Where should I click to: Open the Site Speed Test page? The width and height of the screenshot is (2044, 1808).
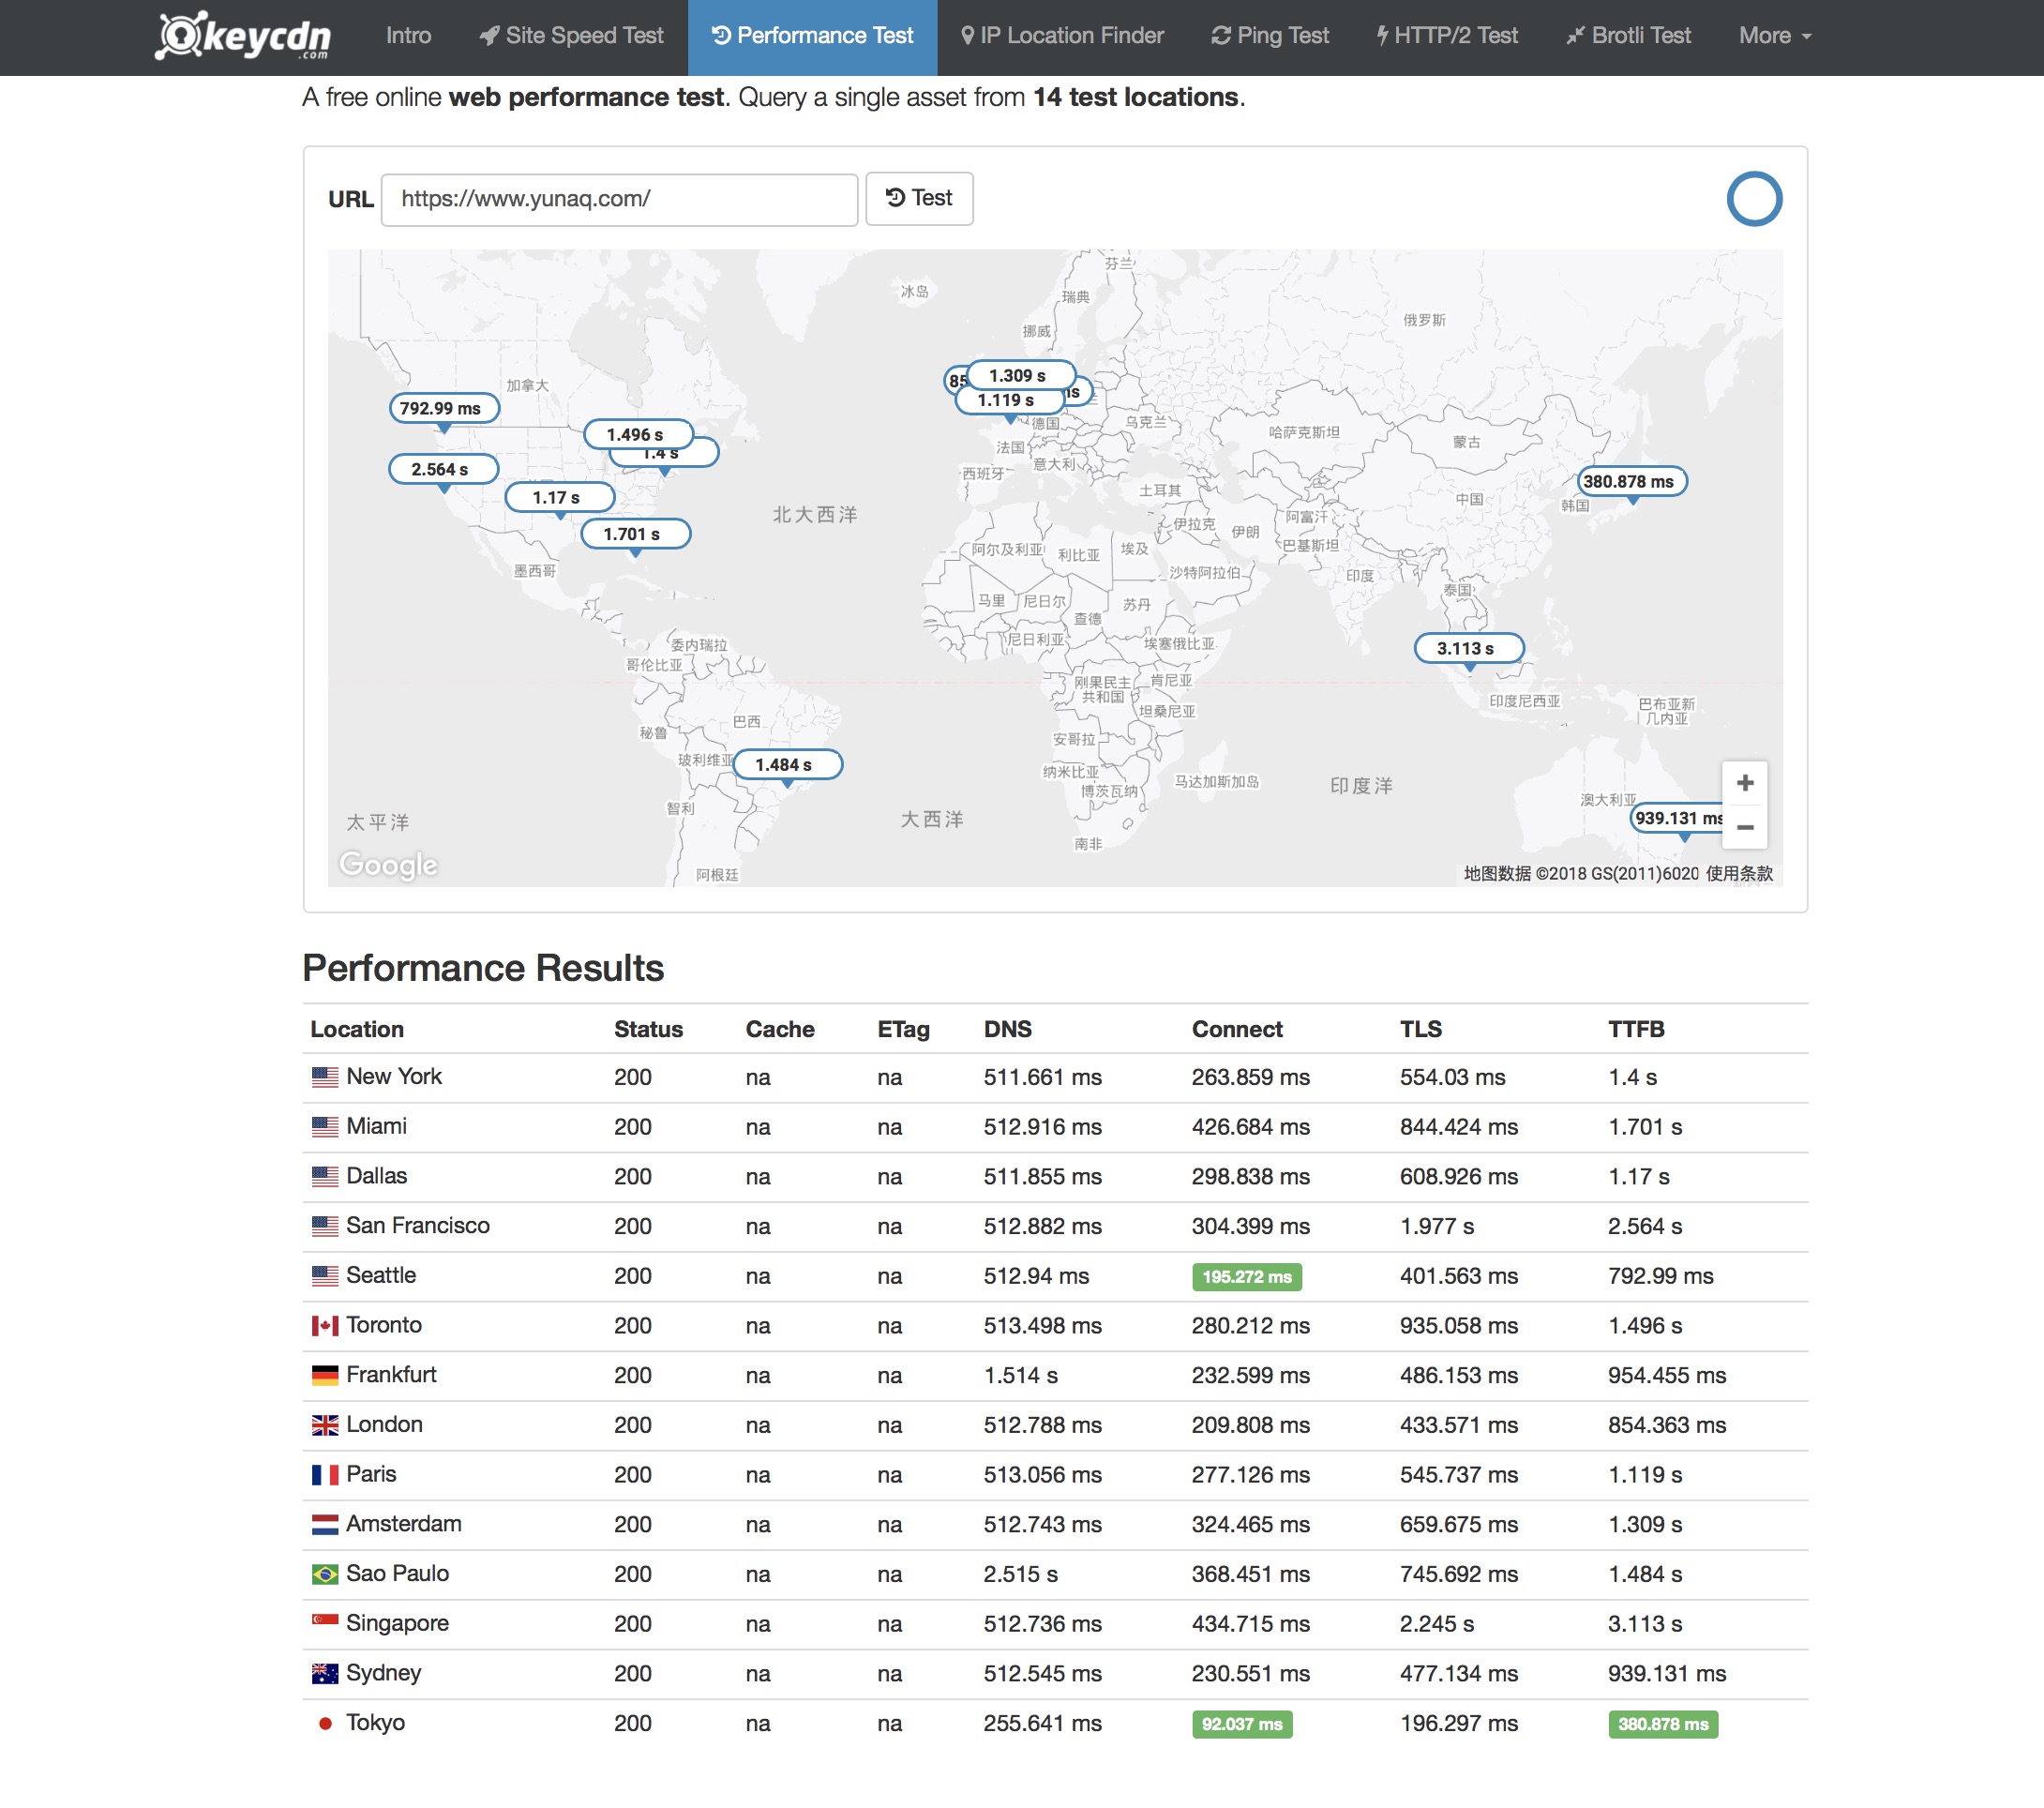571,36
